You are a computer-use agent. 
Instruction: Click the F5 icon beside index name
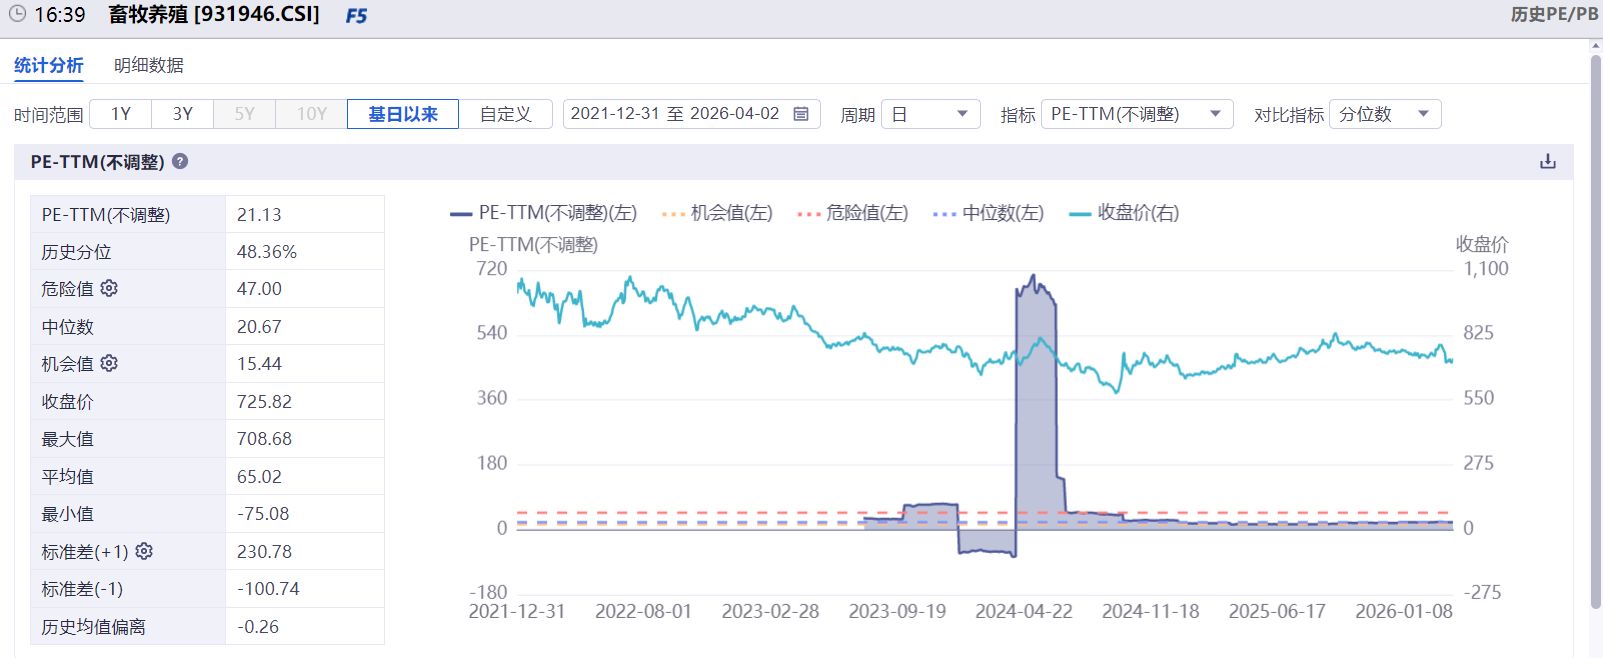click(x=356, y=16)
